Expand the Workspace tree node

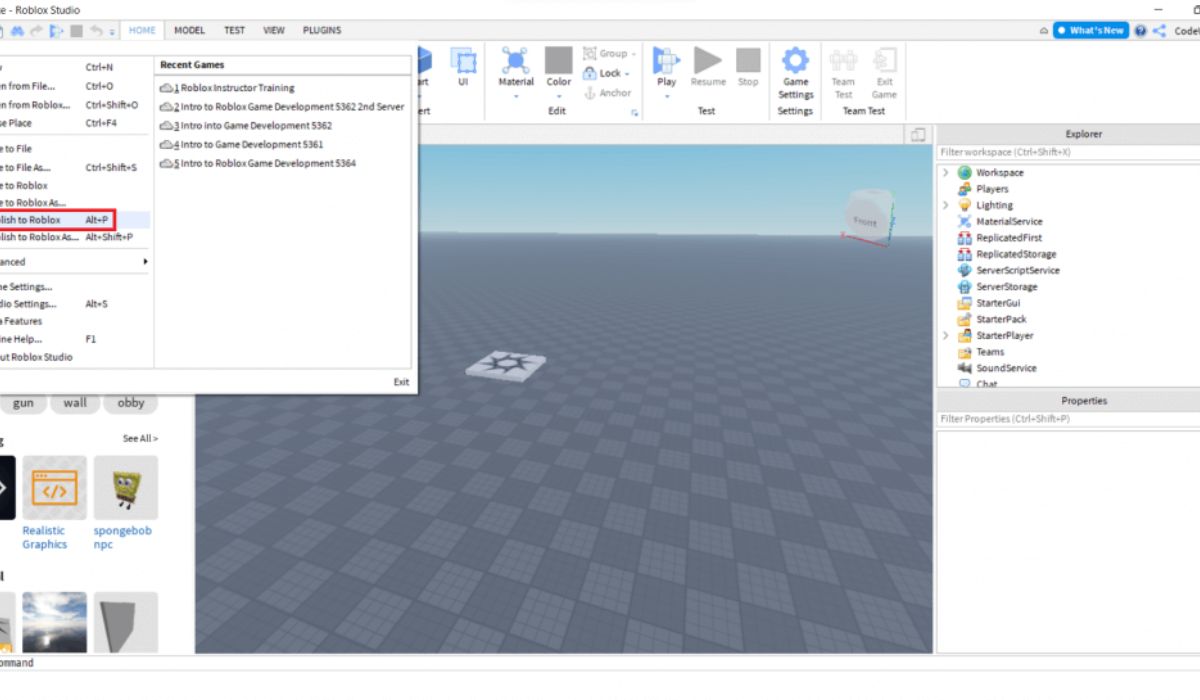click(945, 173)
